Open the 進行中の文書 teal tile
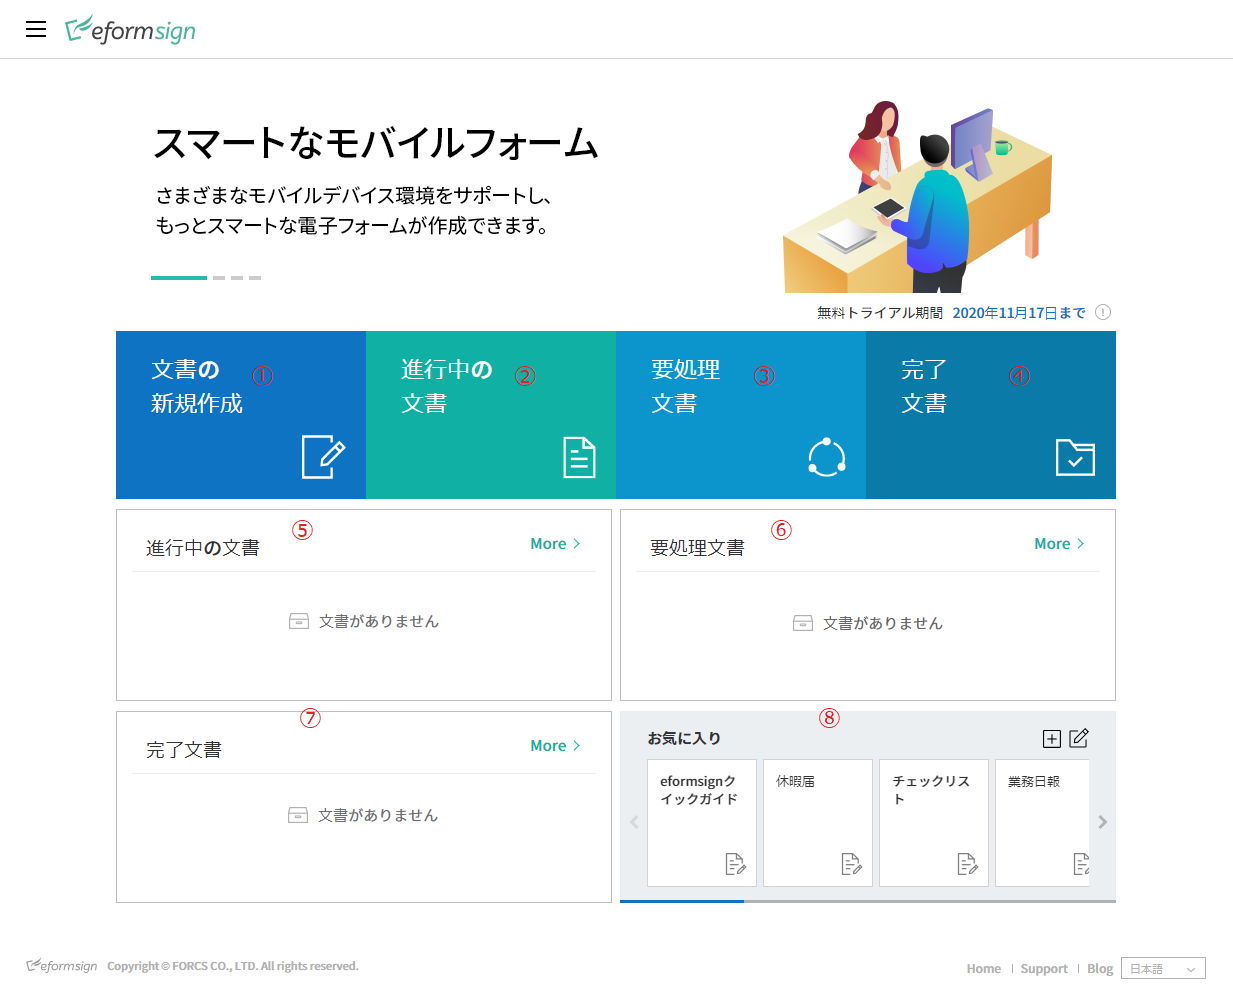 tap(491, 415)
